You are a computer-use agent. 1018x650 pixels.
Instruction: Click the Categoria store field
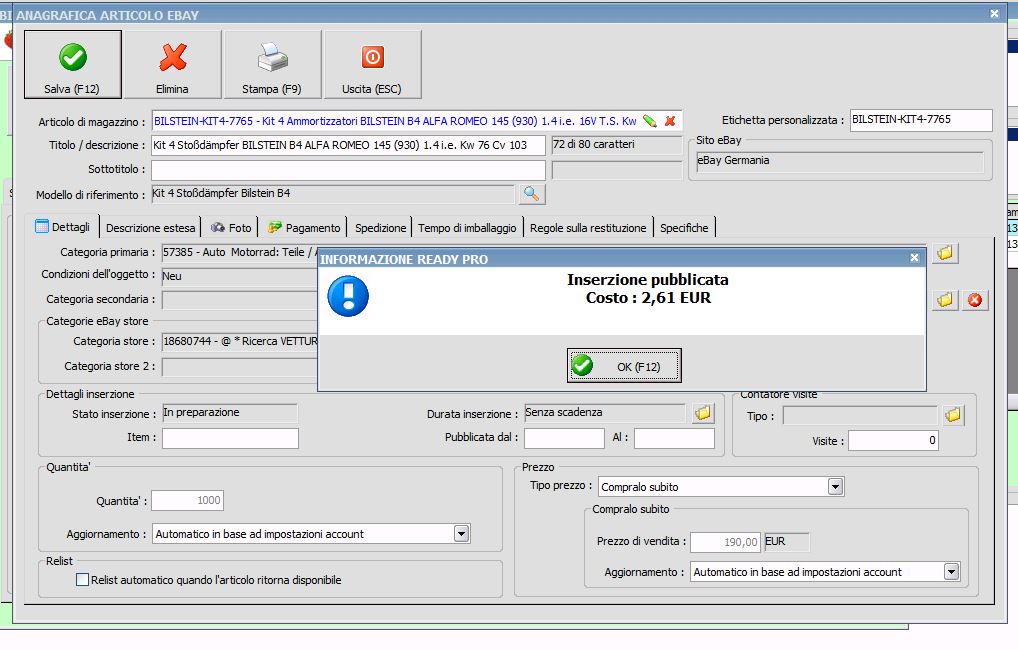coord(240,342)
